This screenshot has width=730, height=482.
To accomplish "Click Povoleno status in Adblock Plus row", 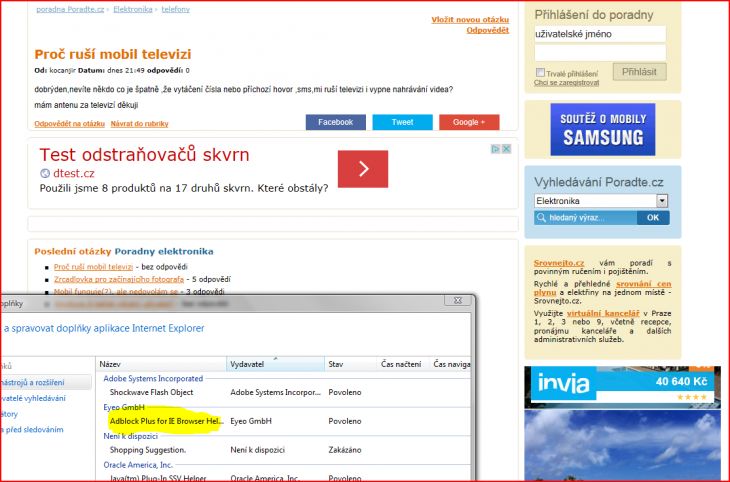I will point(345,421).
